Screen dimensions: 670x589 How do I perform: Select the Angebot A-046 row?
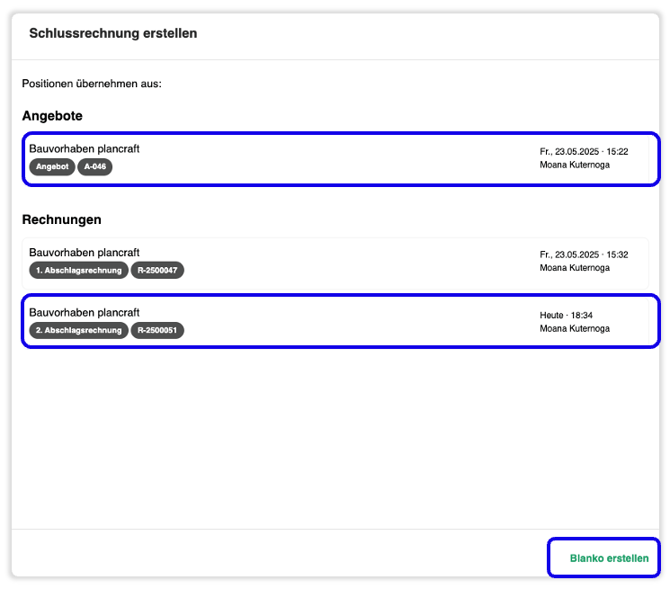pos(341,159)
